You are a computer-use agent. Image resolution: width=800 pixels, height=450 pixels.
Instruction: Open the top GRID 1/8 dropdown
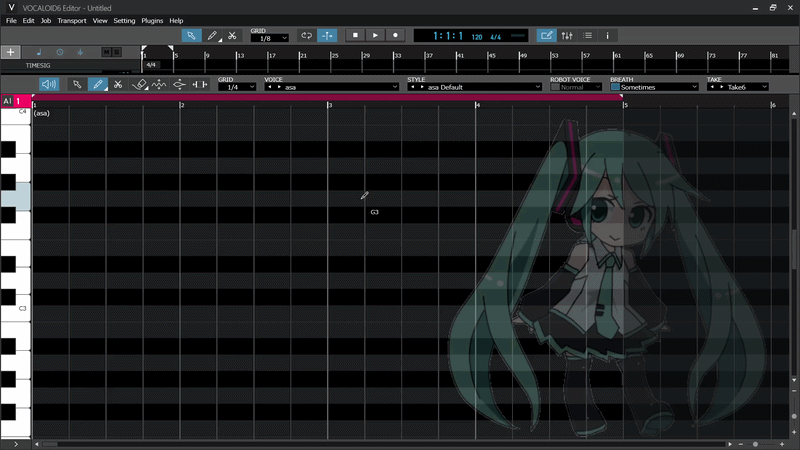pos(269,38)
